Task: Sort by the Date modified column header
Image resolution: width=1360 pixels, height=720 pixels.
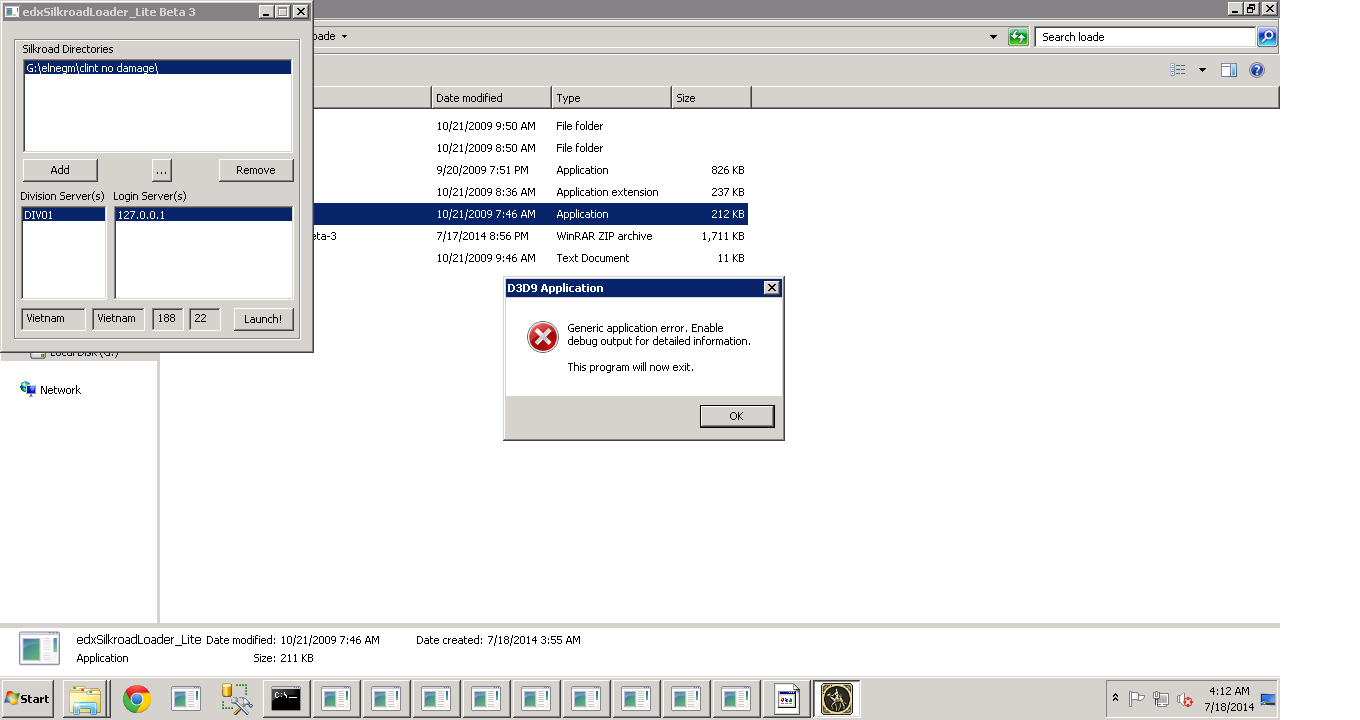Action: pos(491,98)
